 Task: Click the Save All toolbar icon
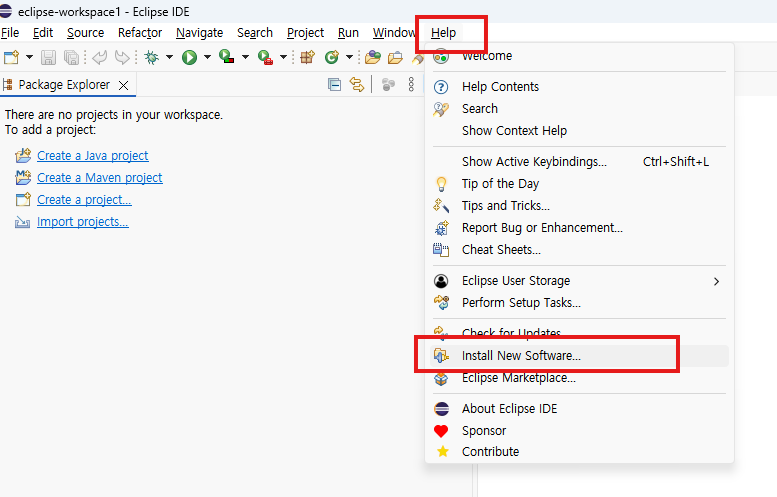pyautogui.click(x=71, y=57)
